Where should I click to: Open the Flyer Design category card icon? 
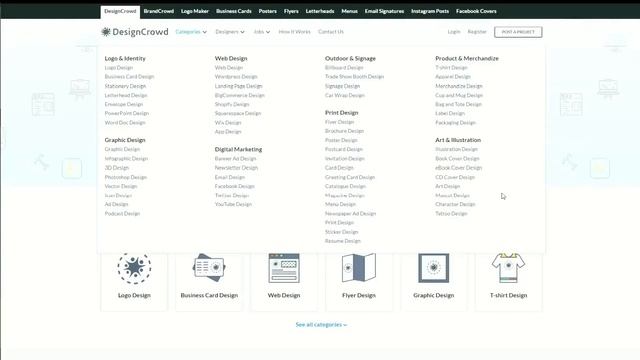[359, 268]
